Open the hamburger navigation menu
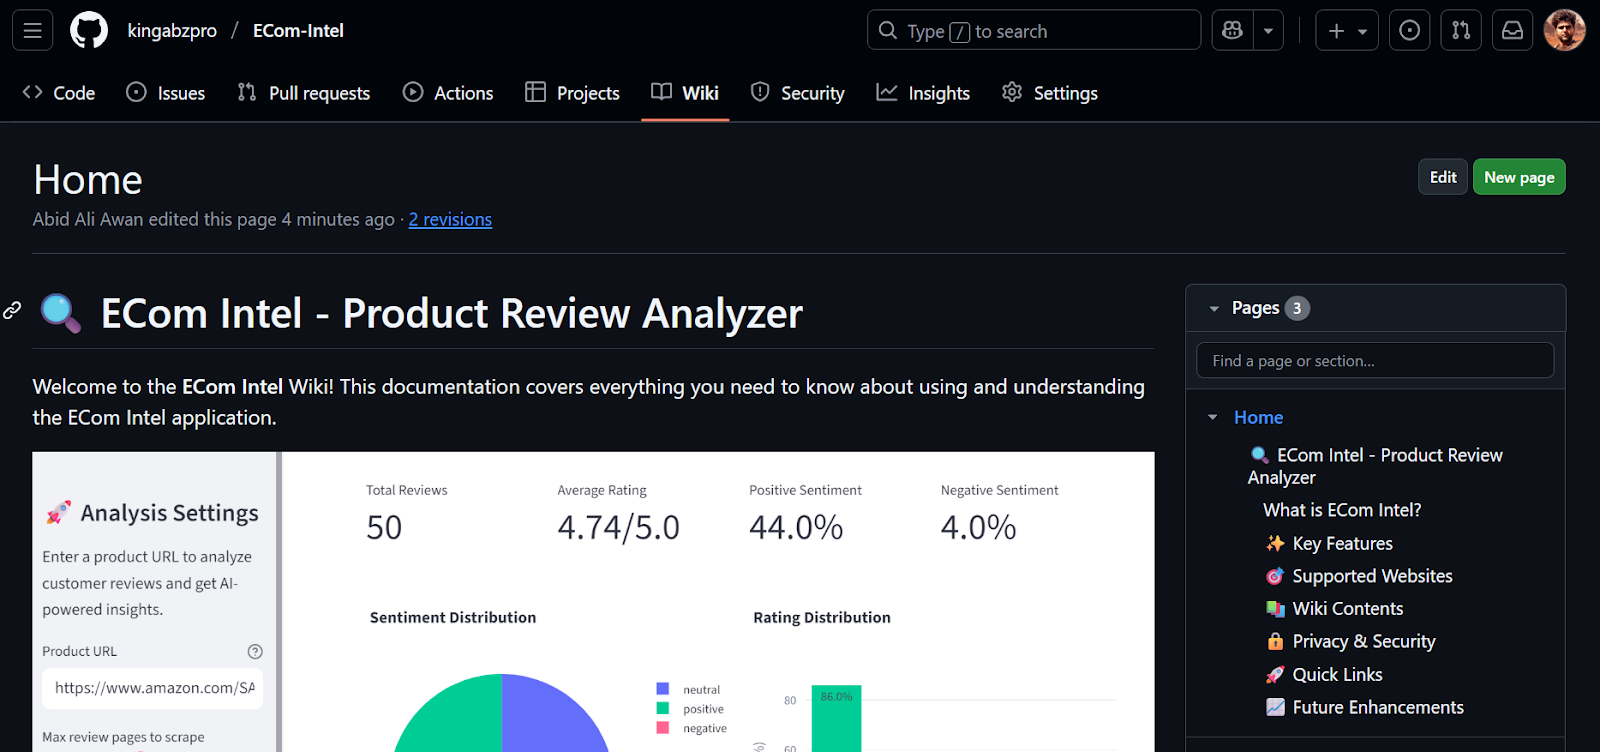Image resolution: width=1600 pixels, height=752 pixels. (32, 31)
